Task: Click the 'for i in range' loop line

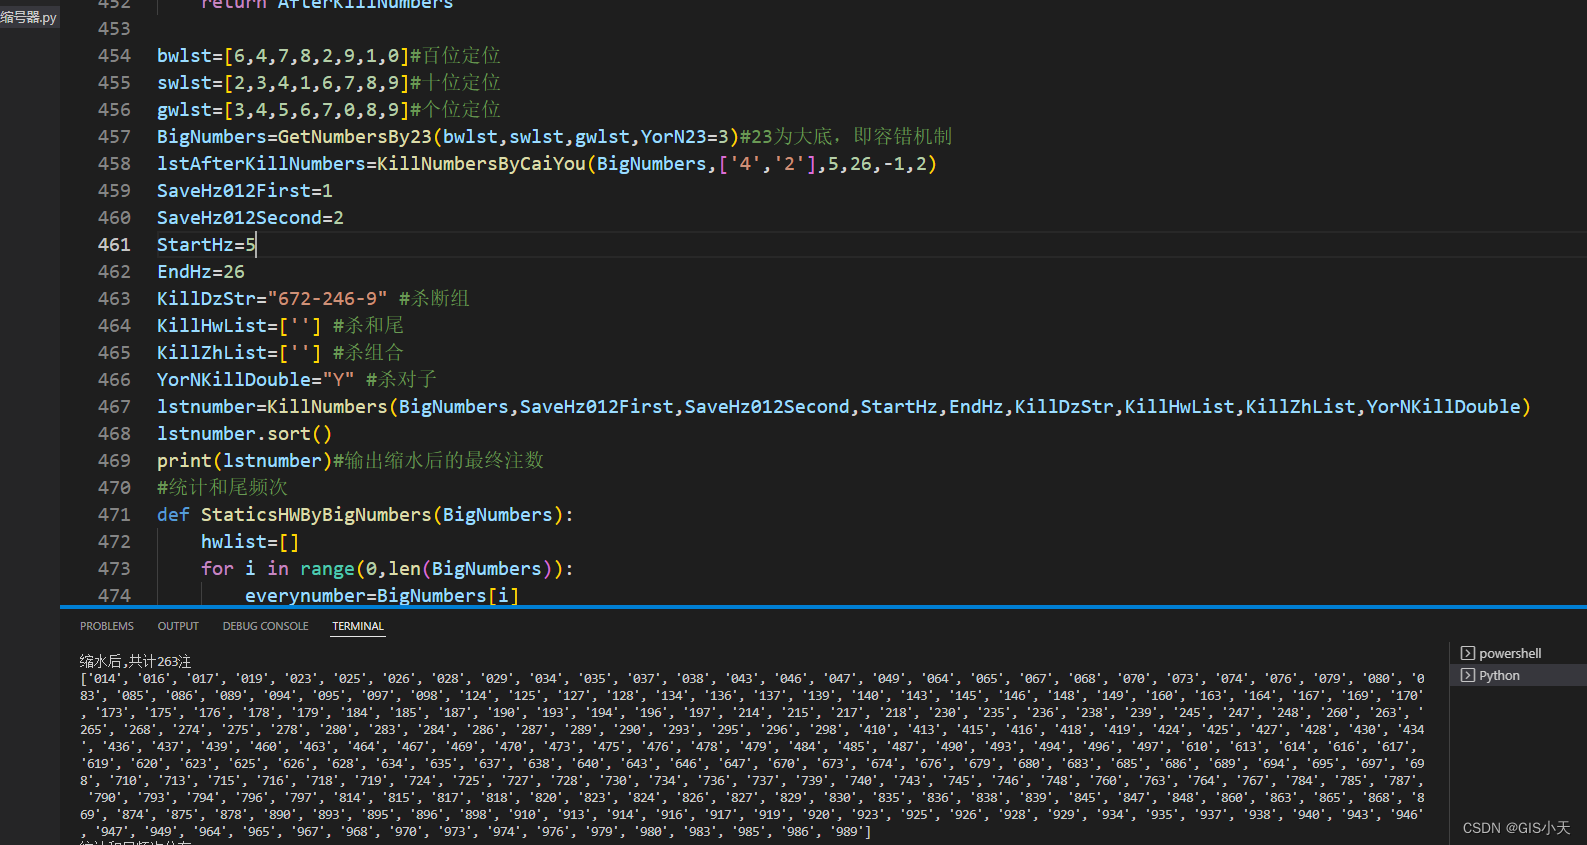Action: (387, 568)
